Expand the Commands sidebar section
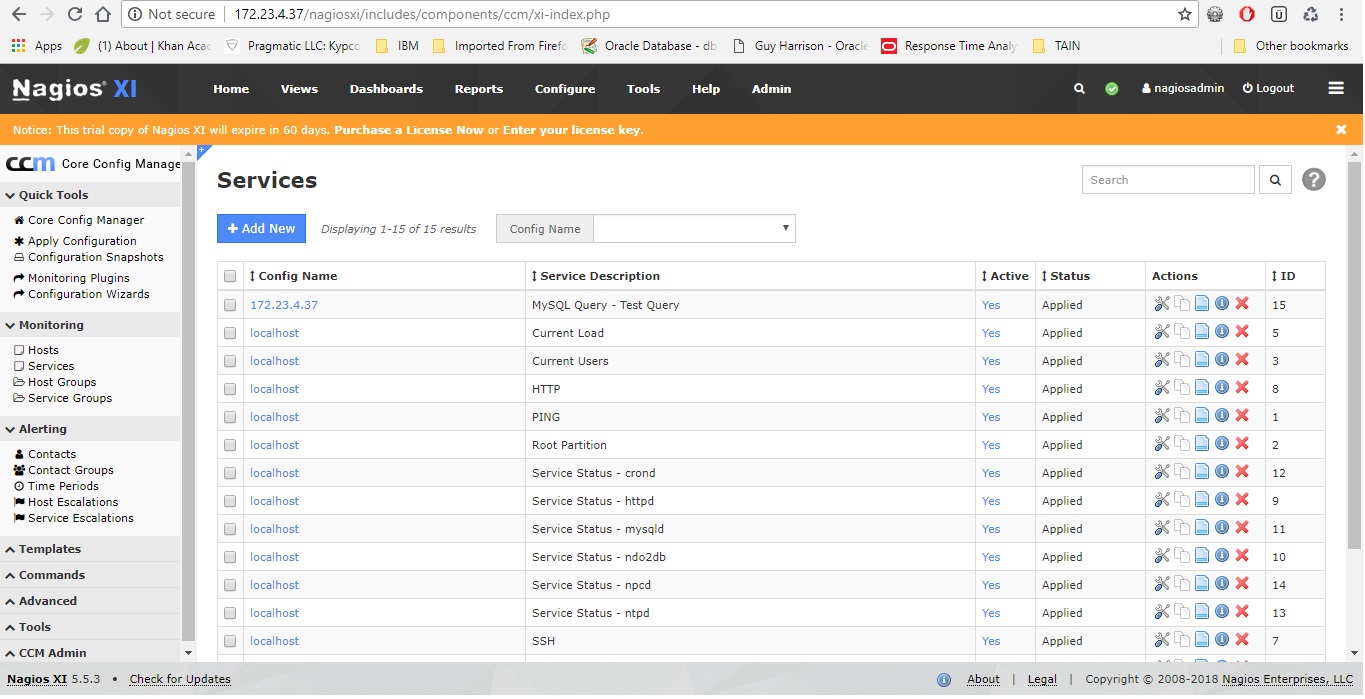Image resolution: width=1365 pixels, height=699 pixels. (x=90, y=575)
